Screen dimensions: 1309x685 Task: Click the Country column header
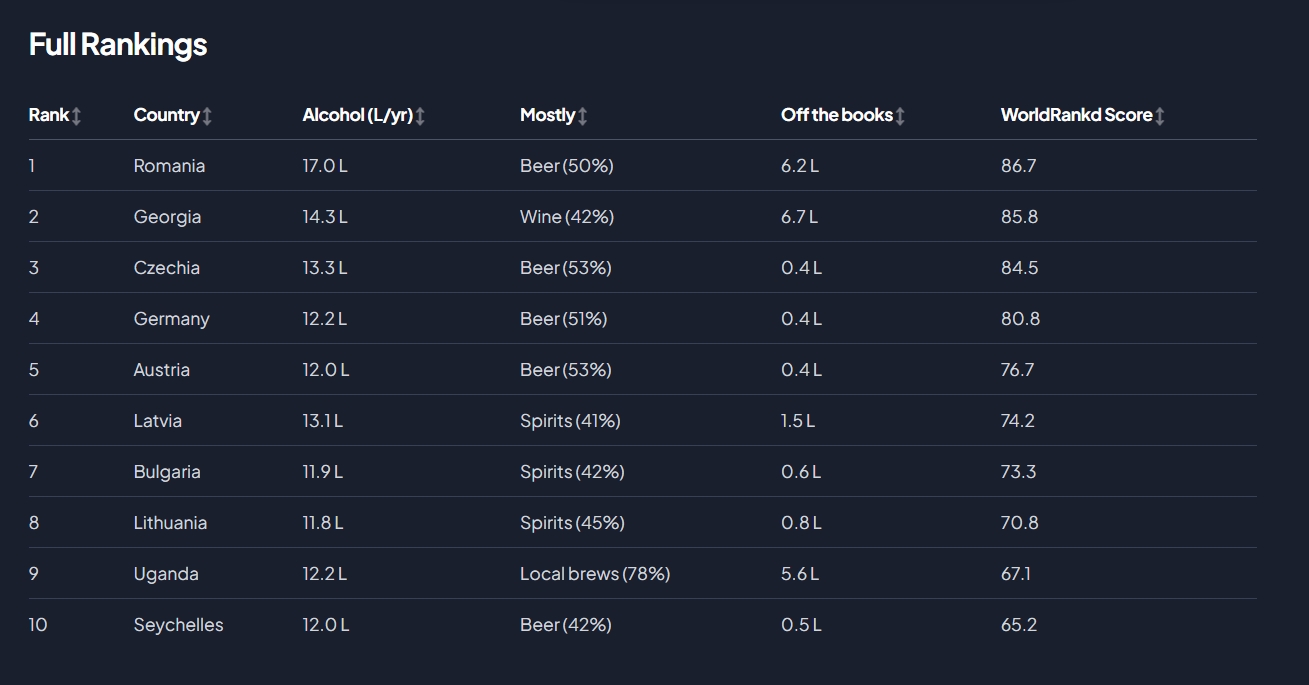click(x=167, y=115)
